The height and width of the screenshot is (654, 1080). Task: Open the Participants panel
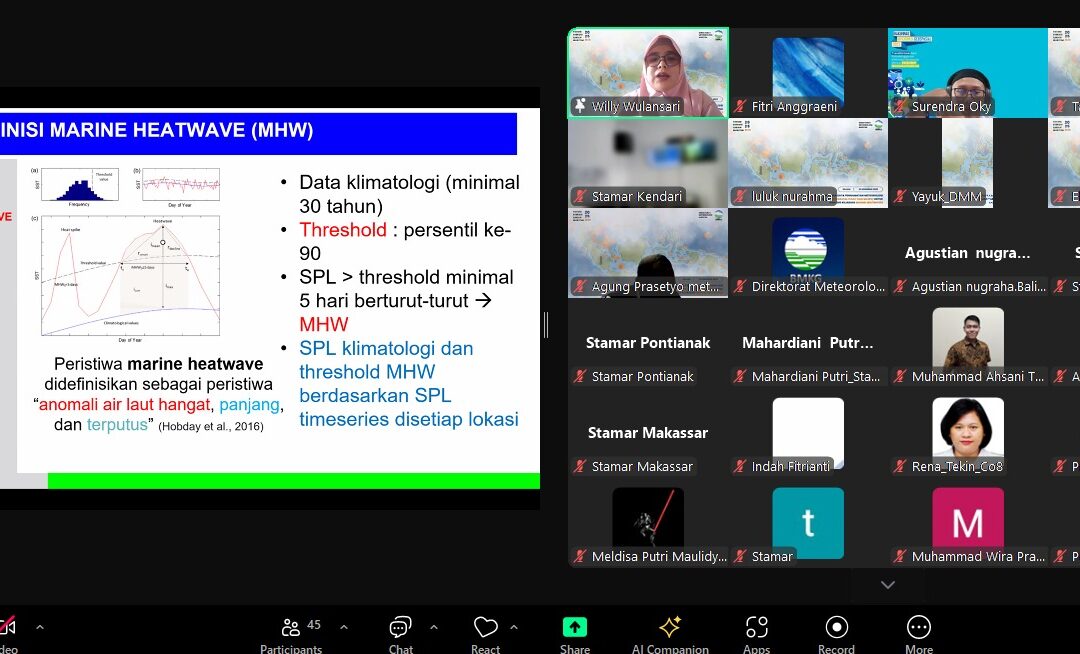click(291, 632)
